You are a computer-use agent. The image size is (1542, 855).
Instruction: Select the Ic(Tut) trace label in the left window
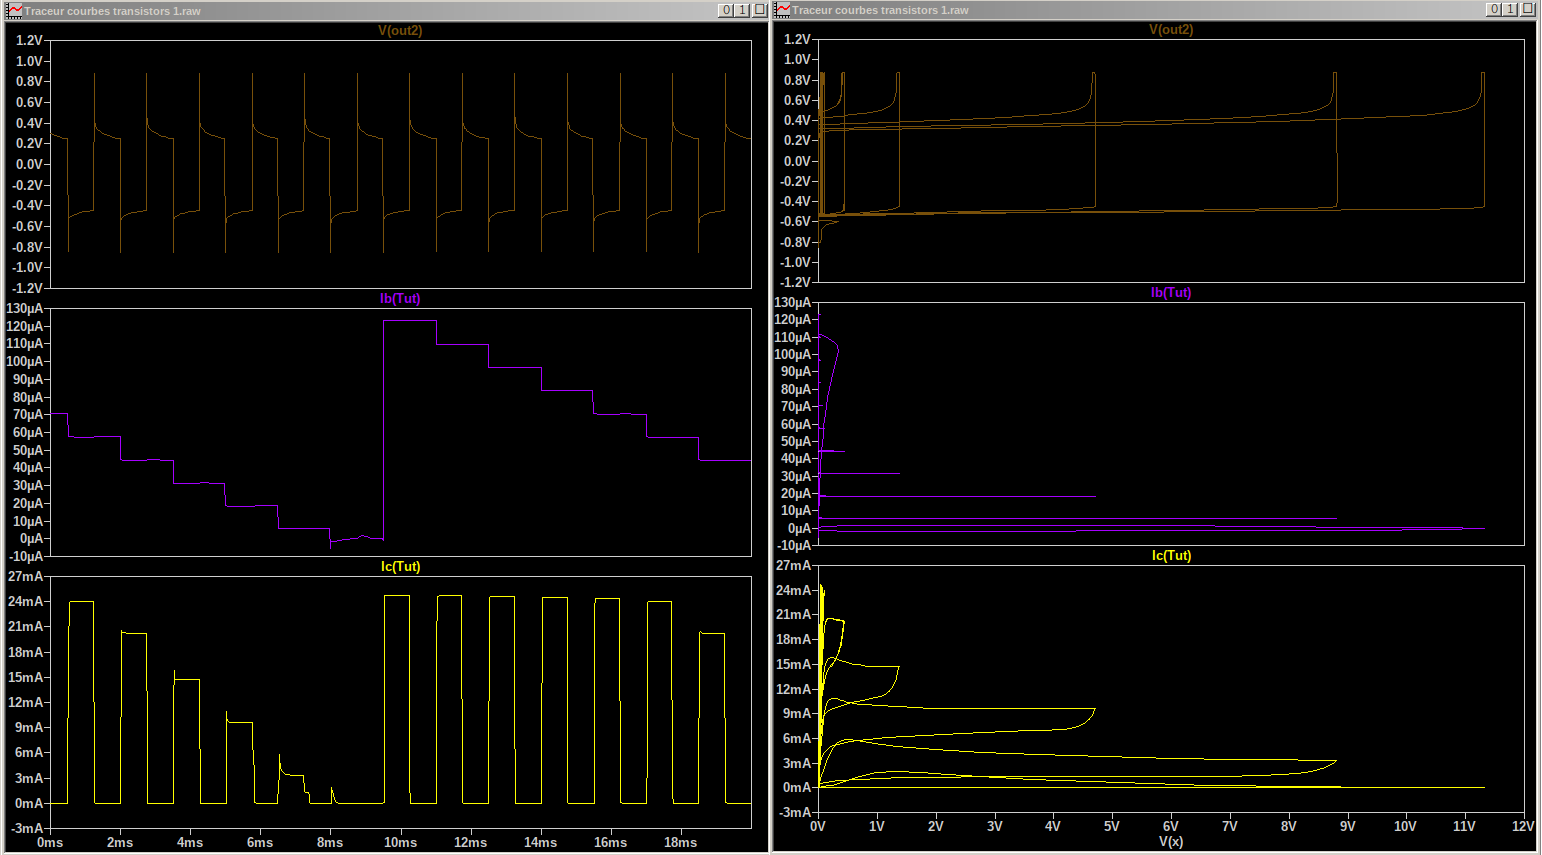click(x=400, y=567)
